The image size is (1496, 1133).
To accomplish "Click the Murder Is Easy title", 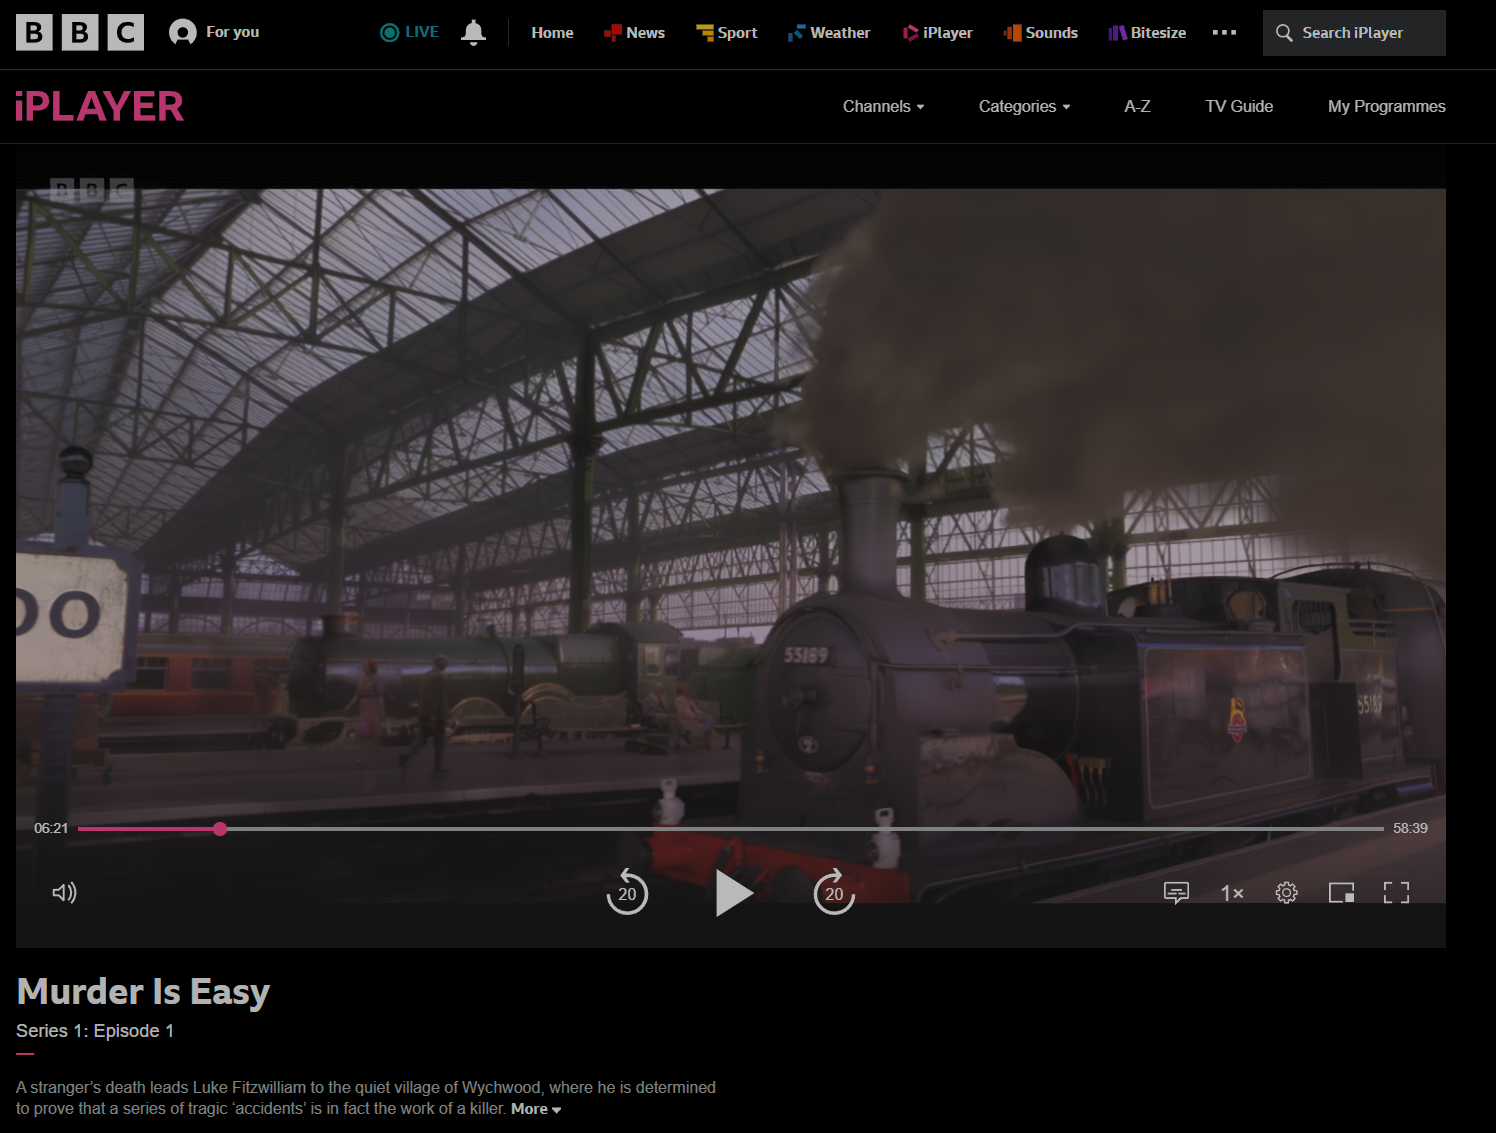I will [143, 992].
